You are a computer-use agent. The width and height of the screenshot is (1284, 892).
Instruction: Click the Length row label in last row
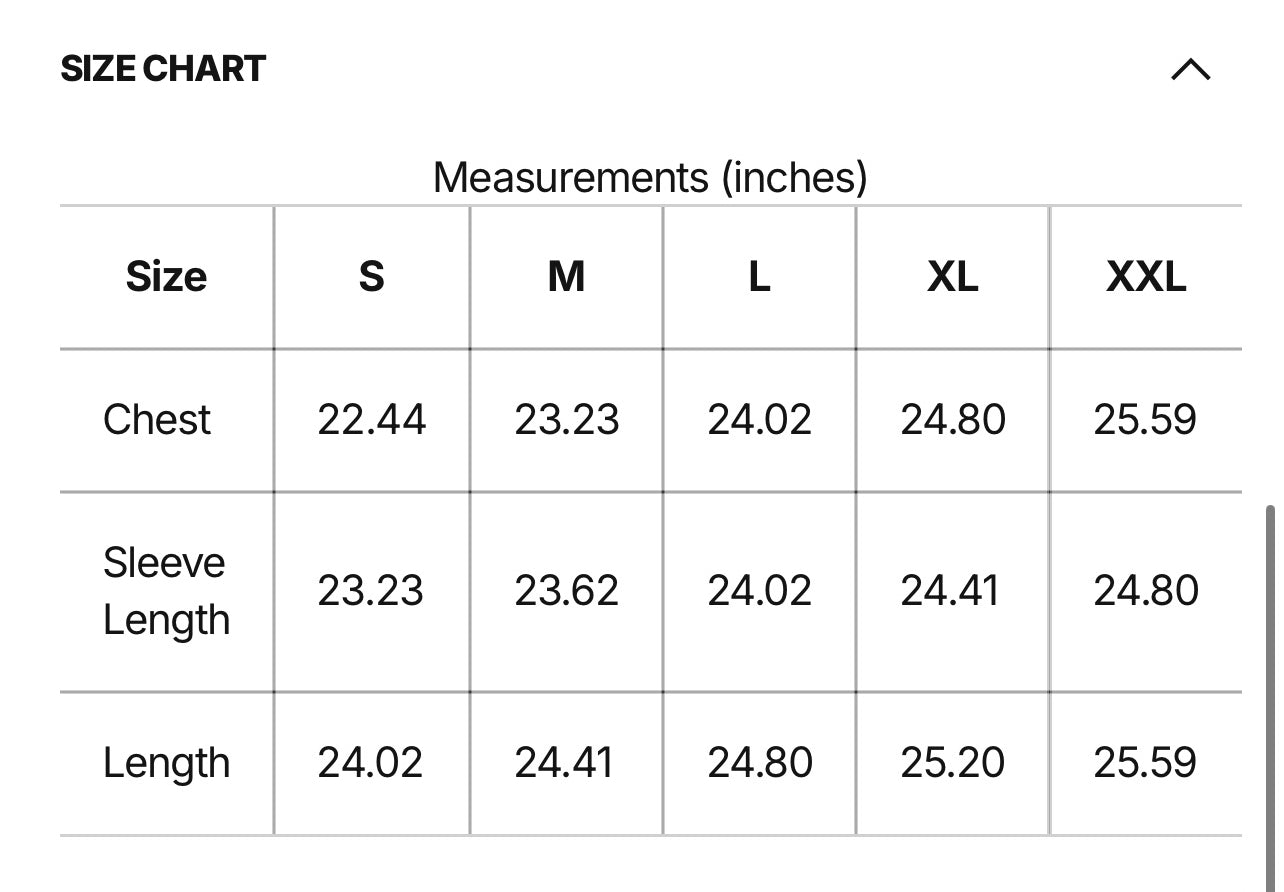pyautogui.click(x=166, y=763)
